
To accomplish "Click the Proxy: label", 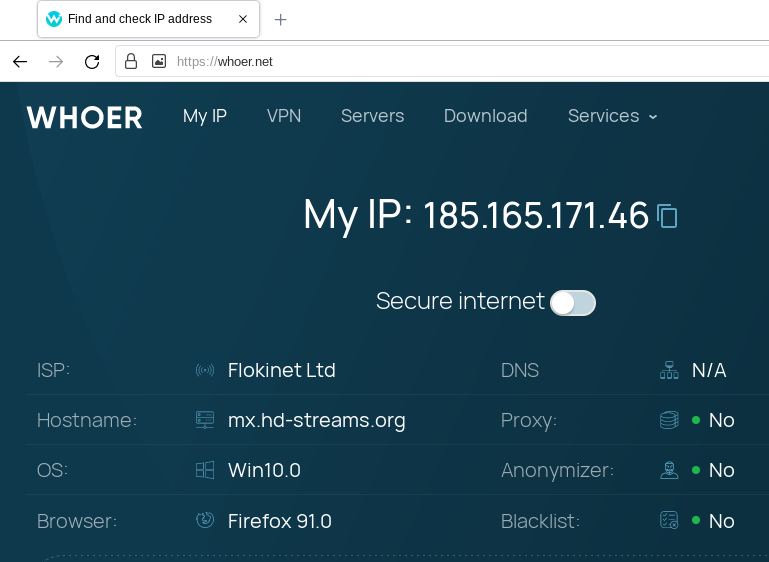I will 529,420.
